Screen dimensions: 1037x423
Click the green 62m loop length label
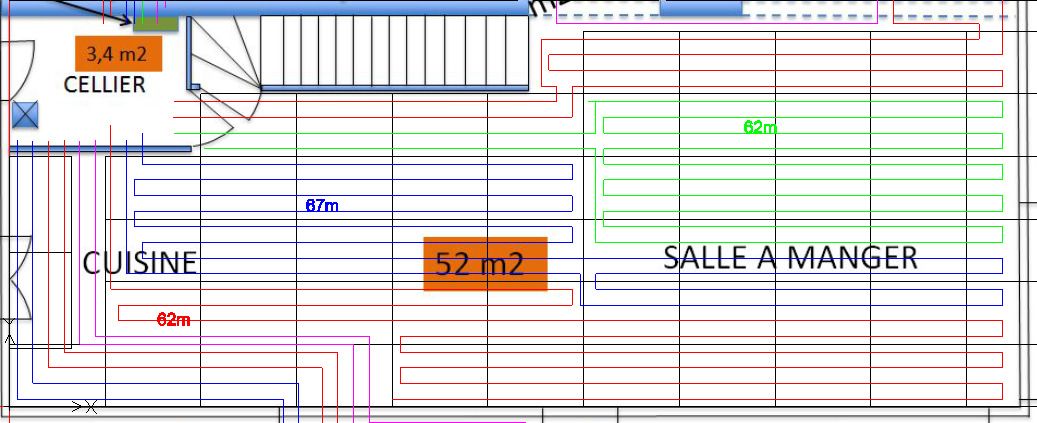(x=760, y=127)
